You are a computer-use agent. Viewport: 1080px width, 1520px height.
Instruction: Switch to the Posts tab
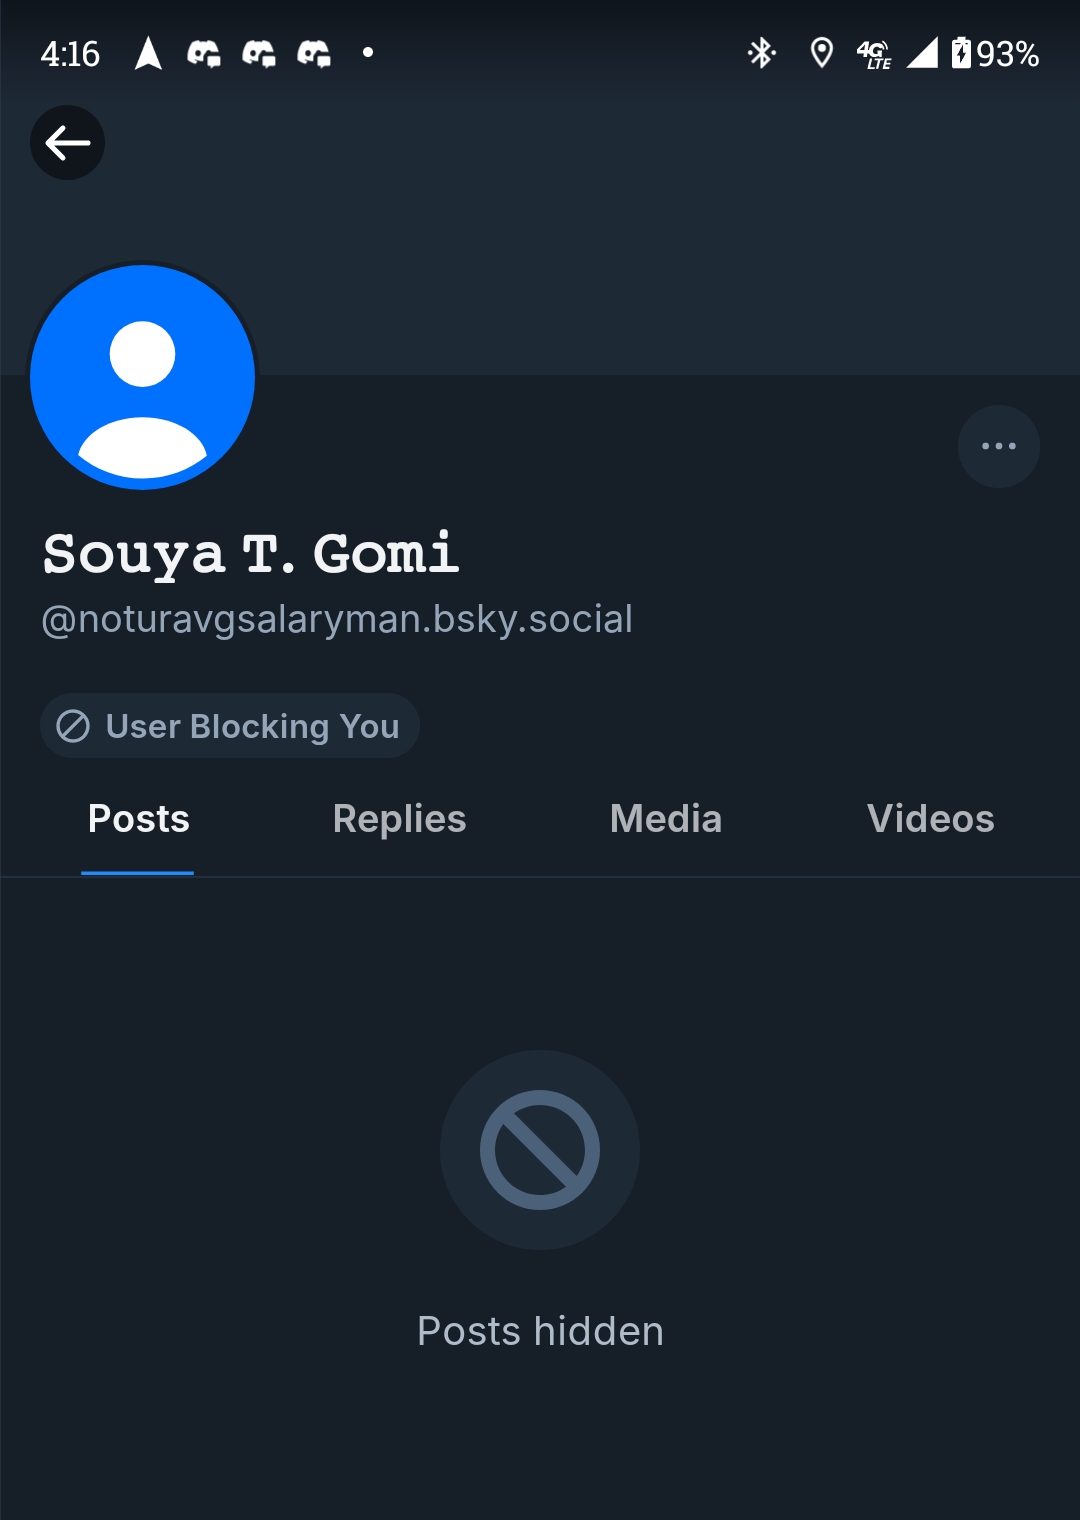[x=138, y=819]
